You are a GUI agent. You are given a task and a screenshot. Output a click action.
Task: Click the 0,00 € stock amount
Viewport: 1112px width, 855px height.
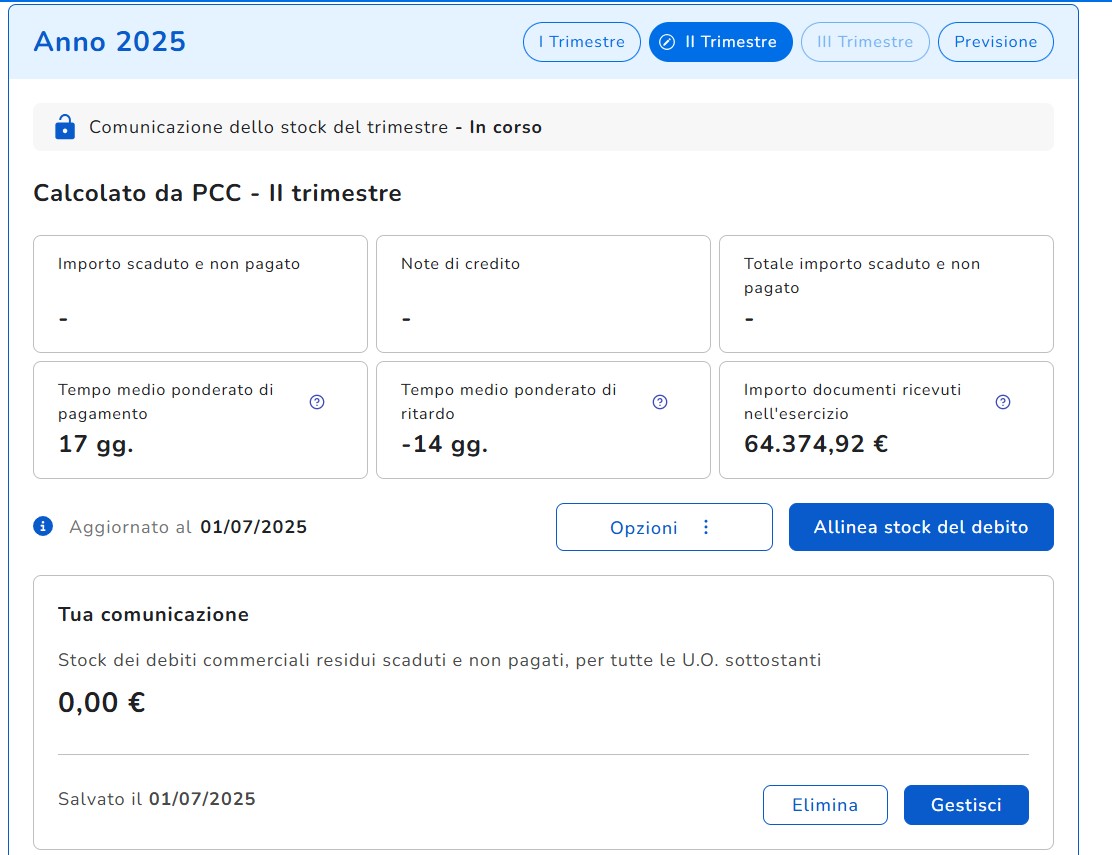(102, 703)
